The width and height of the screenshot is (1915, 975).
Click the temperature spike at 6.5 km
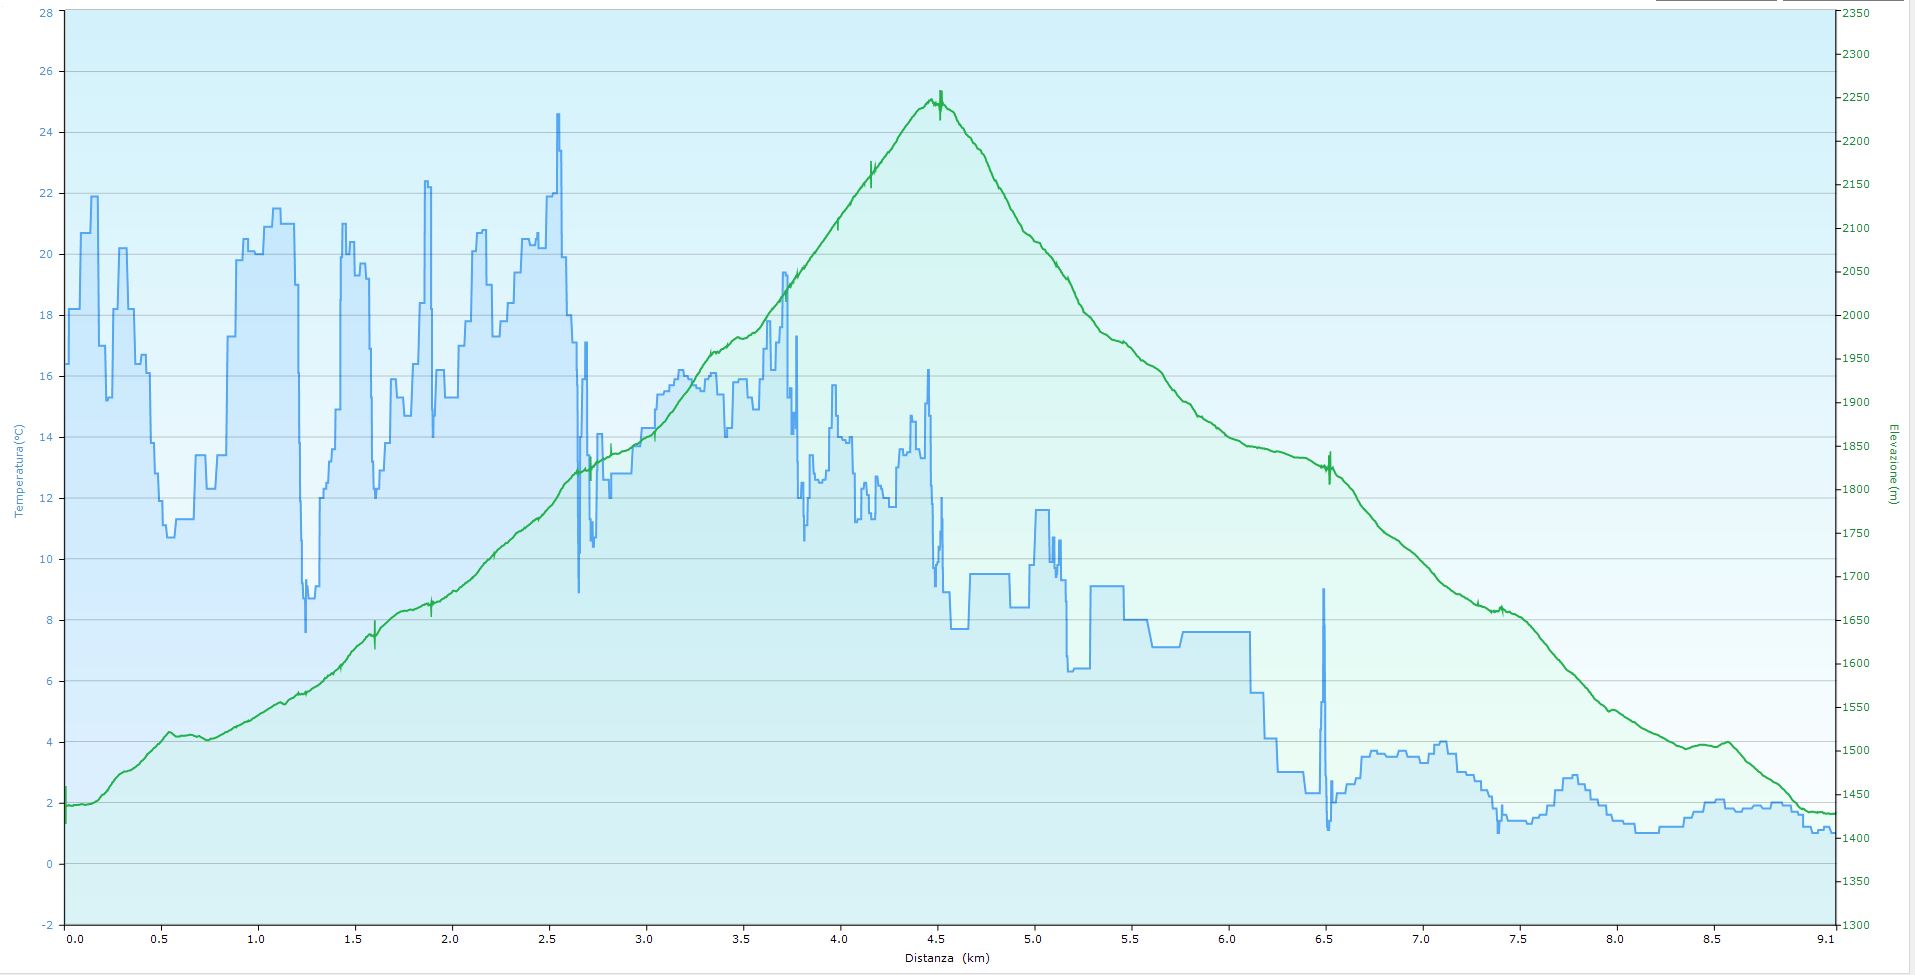[x=1323, y=591]
